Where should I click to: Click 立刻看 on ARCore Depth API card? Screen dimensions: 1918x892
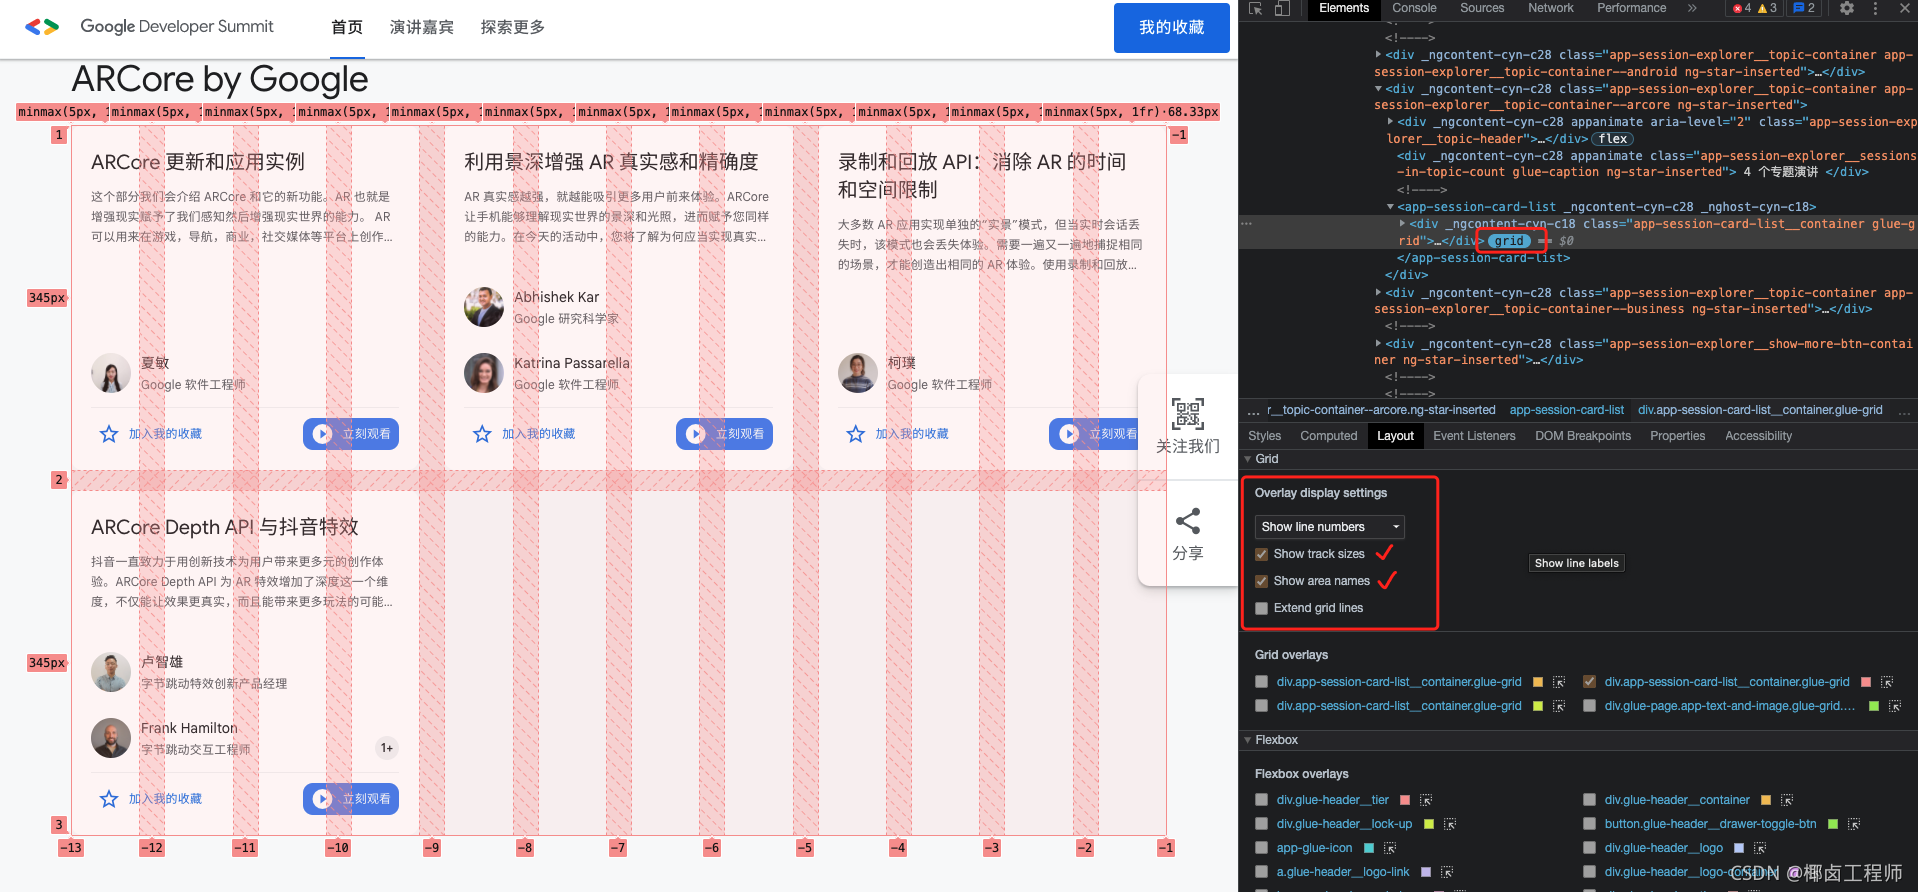click(x=351, y=799)
